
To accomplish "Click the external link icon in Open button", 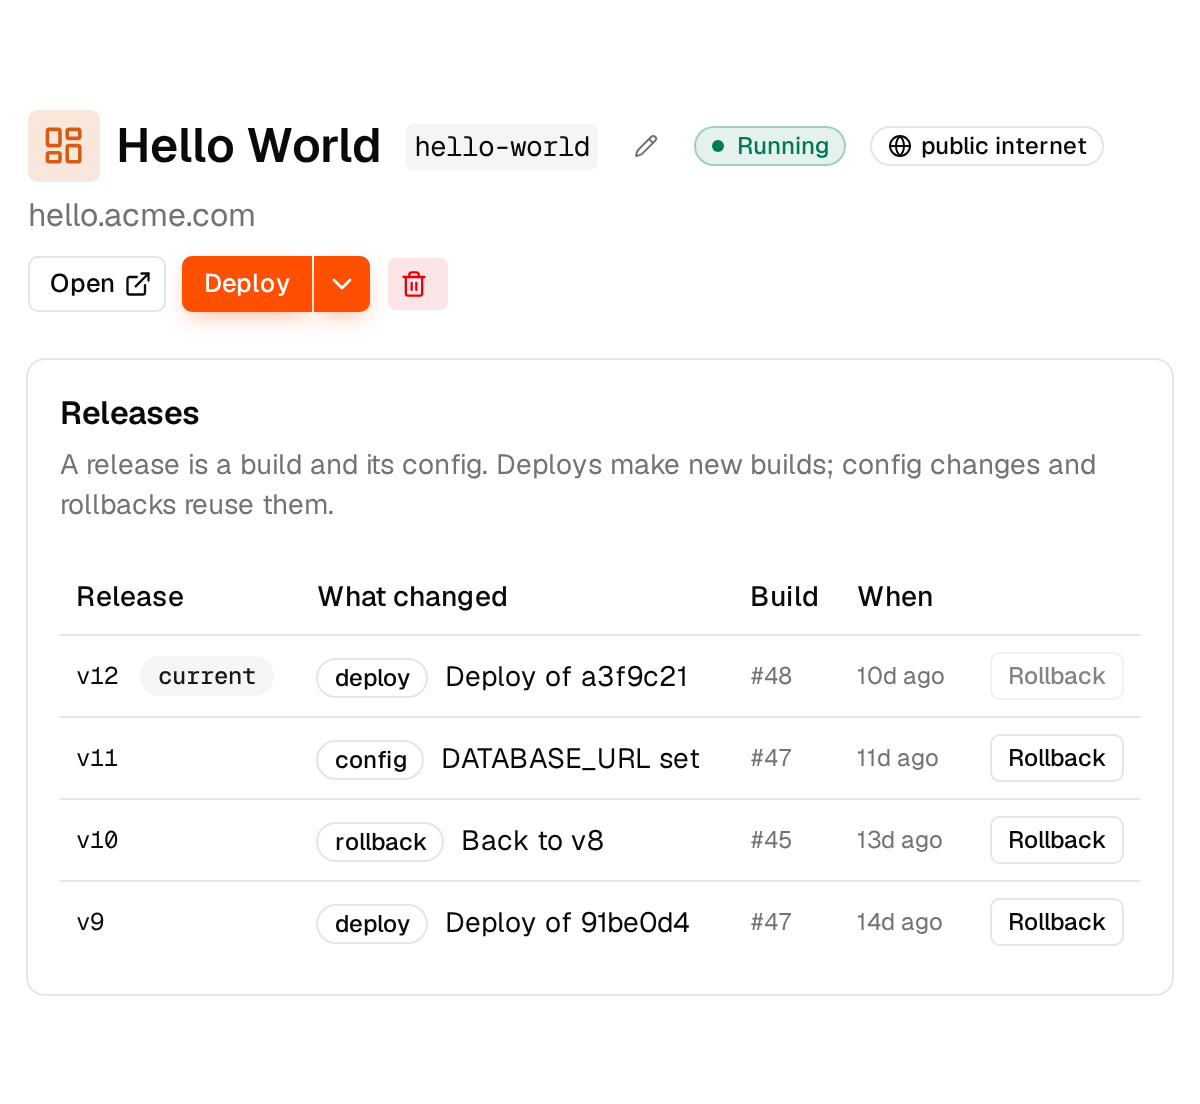I will pos(138,284).
